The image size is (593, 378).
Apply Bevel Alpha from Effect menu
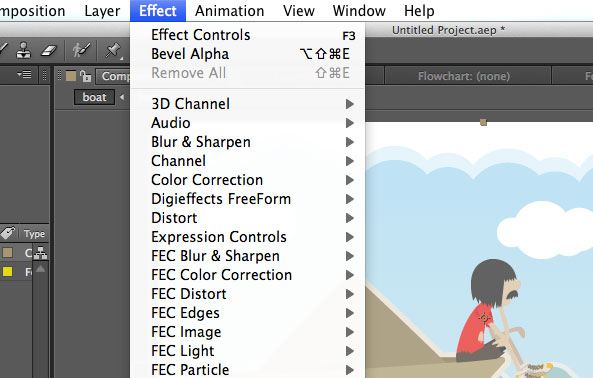248,54
